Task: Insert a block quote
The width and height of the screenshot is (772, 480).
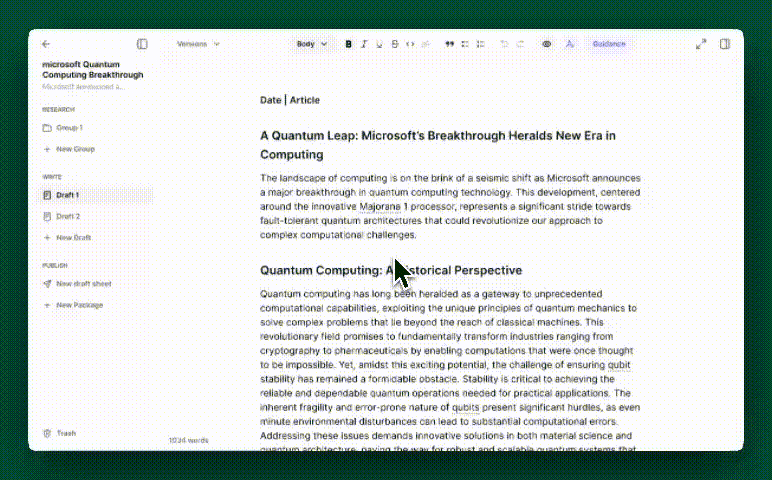Action: 450,44
